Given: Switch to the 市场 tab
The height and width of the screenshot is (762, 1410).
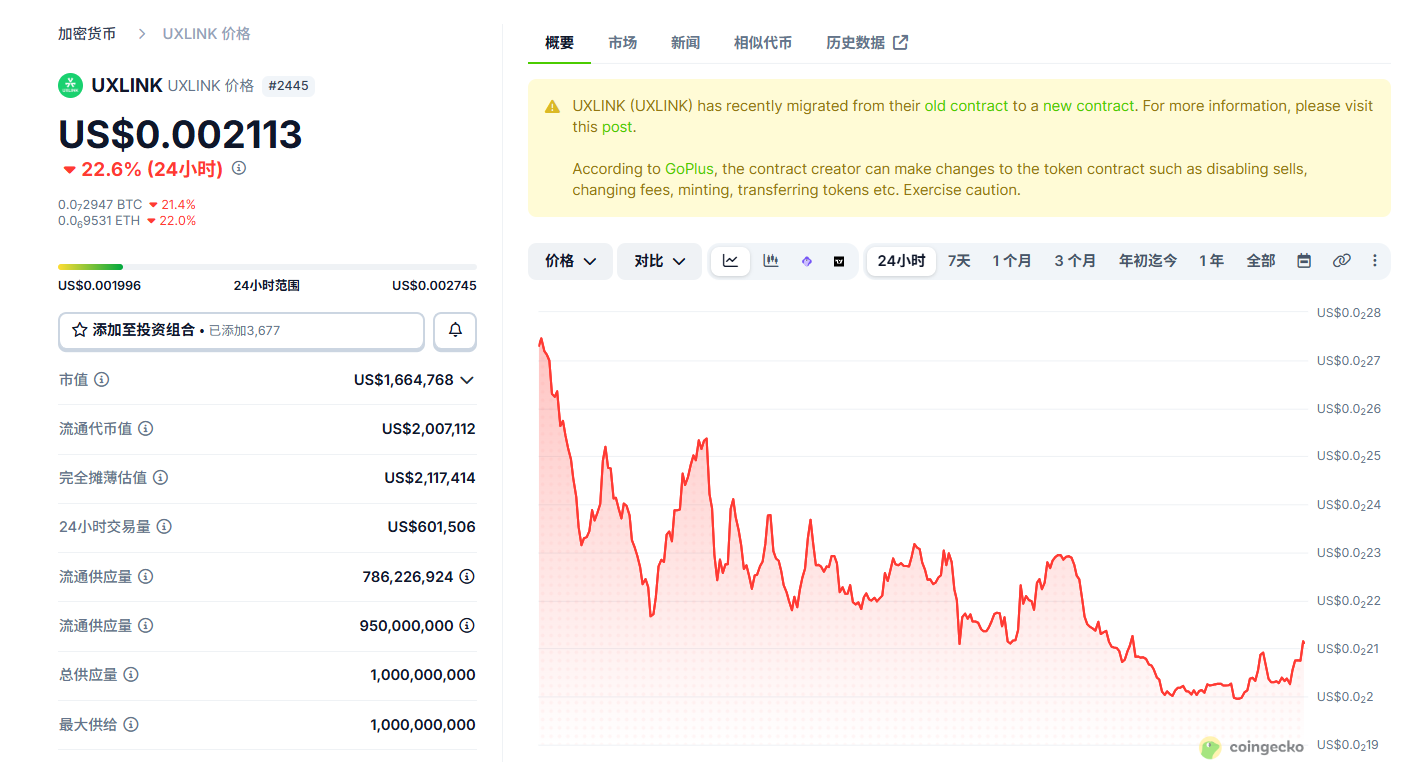Looking at the screenshot, I should (x=622, y=43).
